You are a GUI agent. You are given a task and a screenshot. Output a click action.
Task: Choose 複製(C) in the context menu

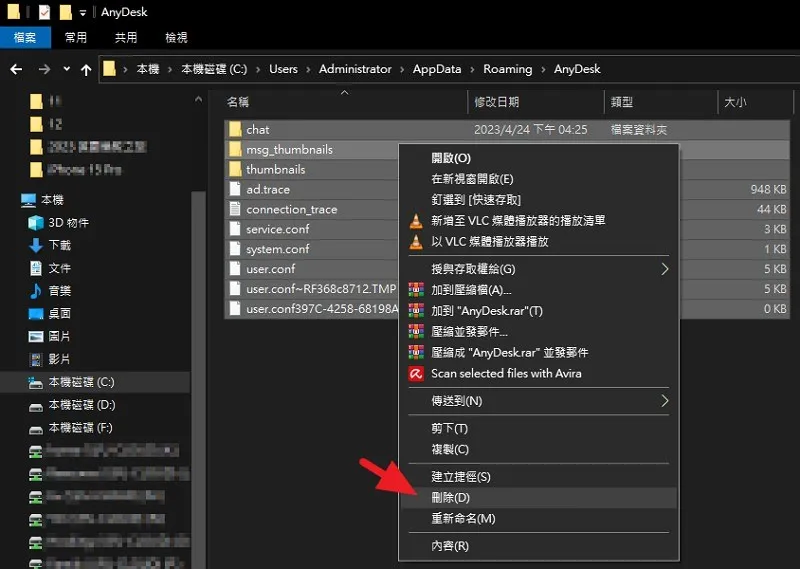click(539, 450)
